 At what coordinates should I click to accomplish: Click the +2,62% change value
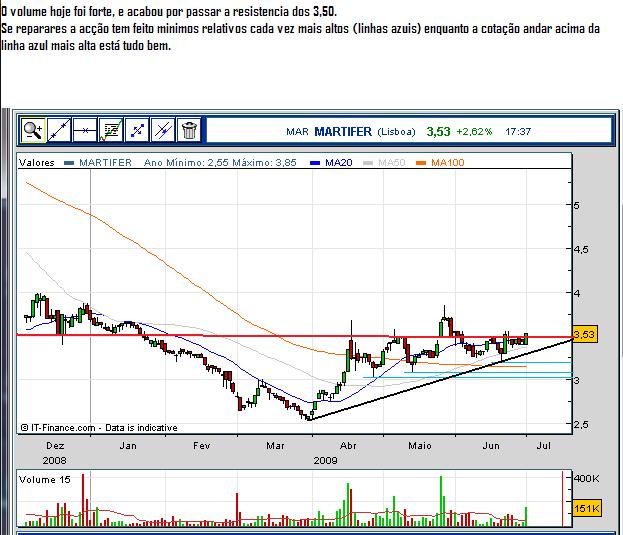tap(474, 131)
